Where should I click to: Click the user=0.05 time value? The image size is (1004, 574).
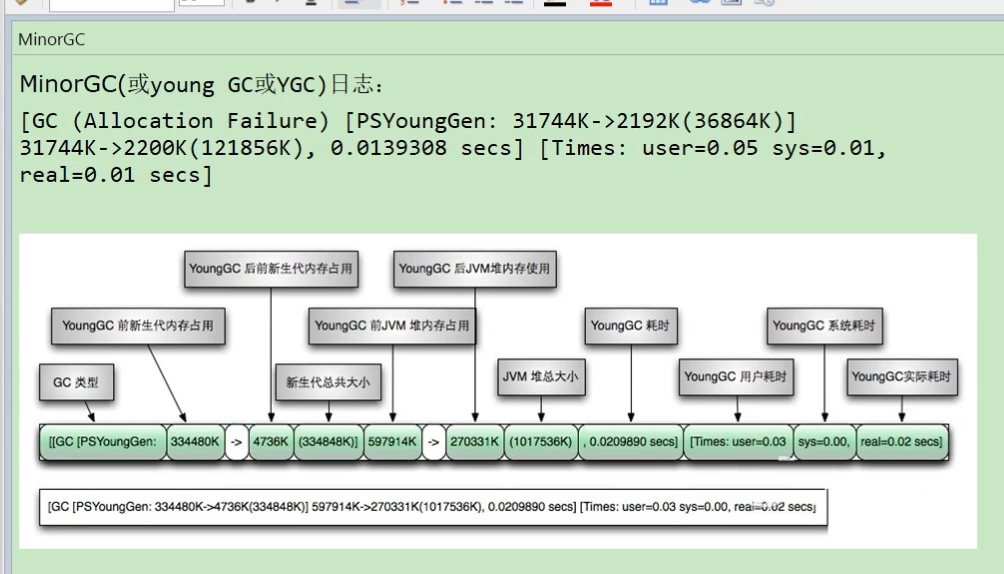(x=699, y=148)
